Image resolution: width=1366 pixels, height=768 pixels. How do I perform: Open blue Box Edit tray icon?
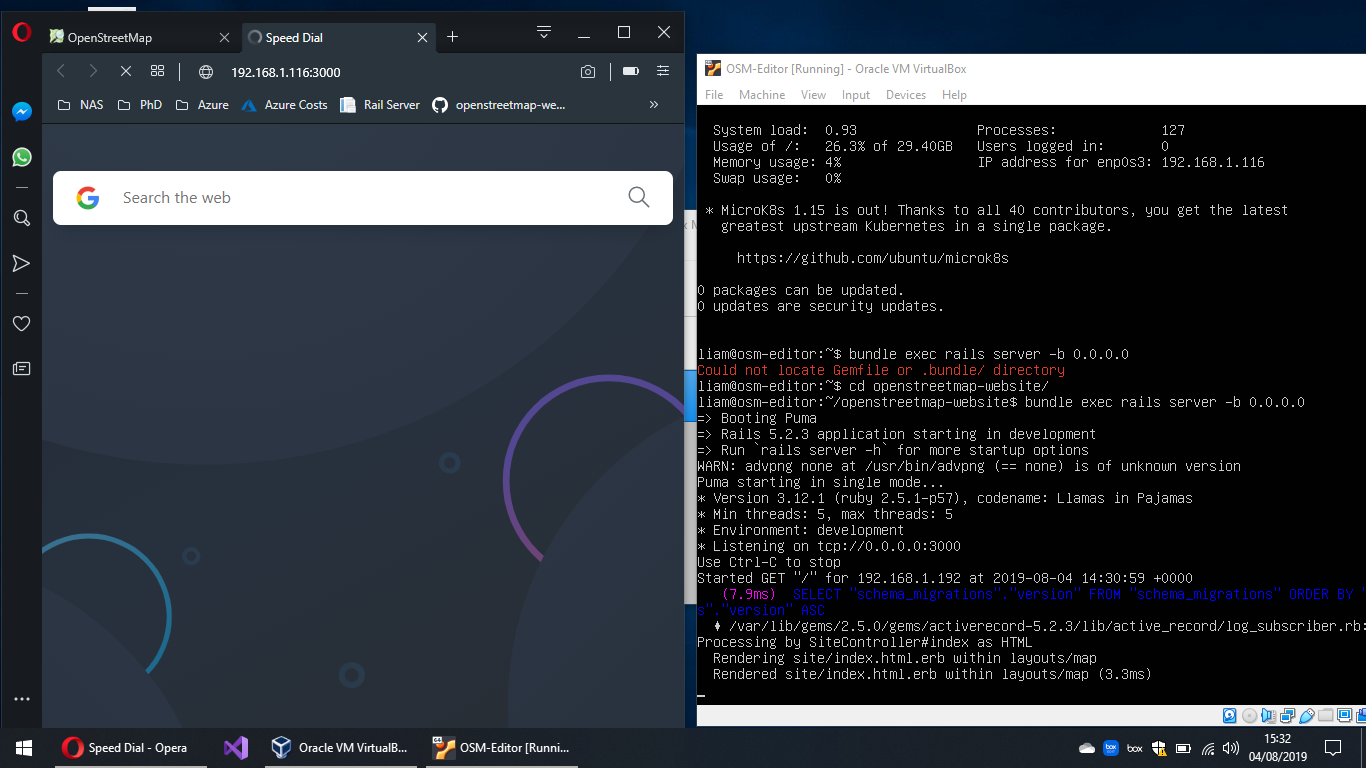[x=1111, y=748]
